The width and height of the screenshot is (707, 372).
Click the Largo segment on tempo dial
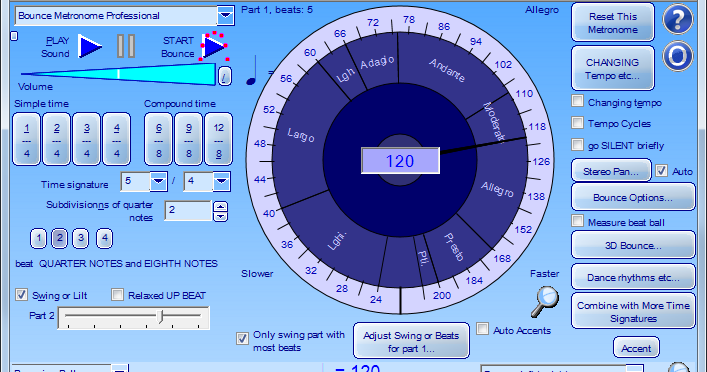301,135
